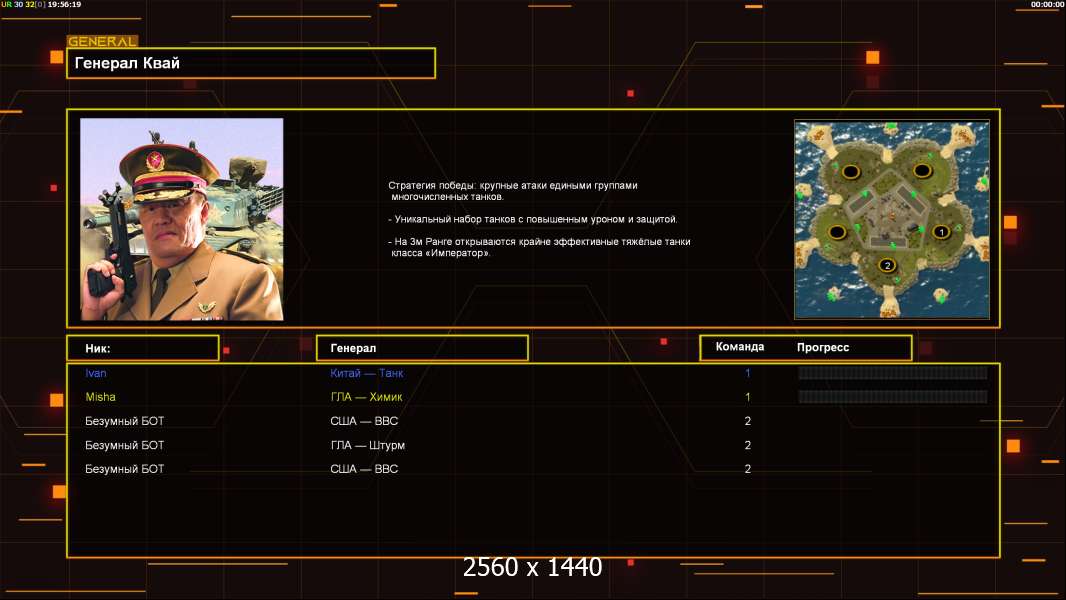The height and width of the screenshot is (600, 1066).
Task: Click Misha's loading progress bar
Action: click(892, 397)
